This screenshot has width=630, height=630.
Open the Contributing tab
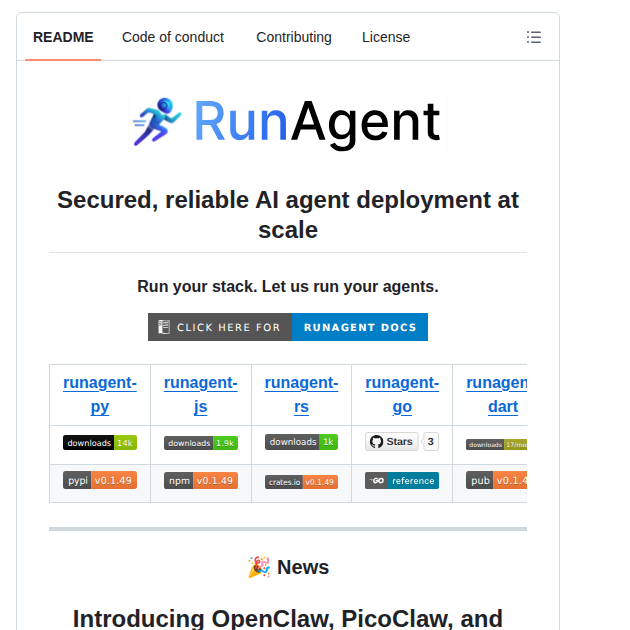pyautogui.click(x=294, y=37)
